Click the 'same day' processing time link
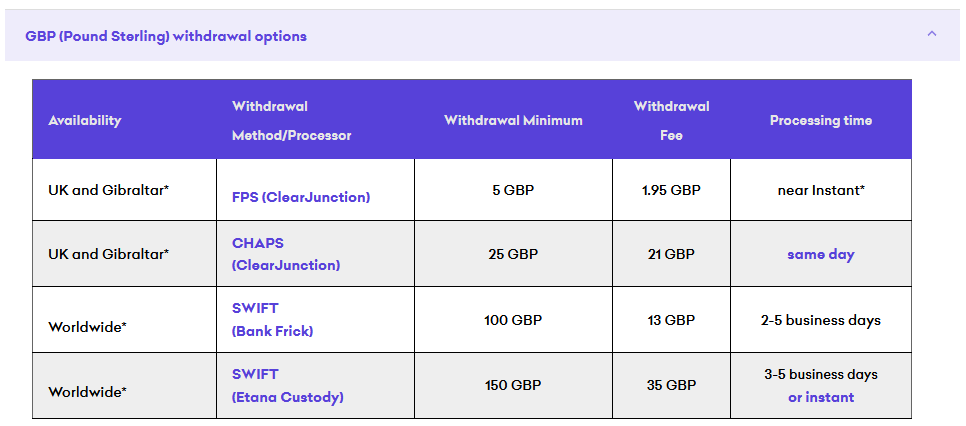This screenshot has width=966, height=426. pyautogui.click(x=821, y=254)
